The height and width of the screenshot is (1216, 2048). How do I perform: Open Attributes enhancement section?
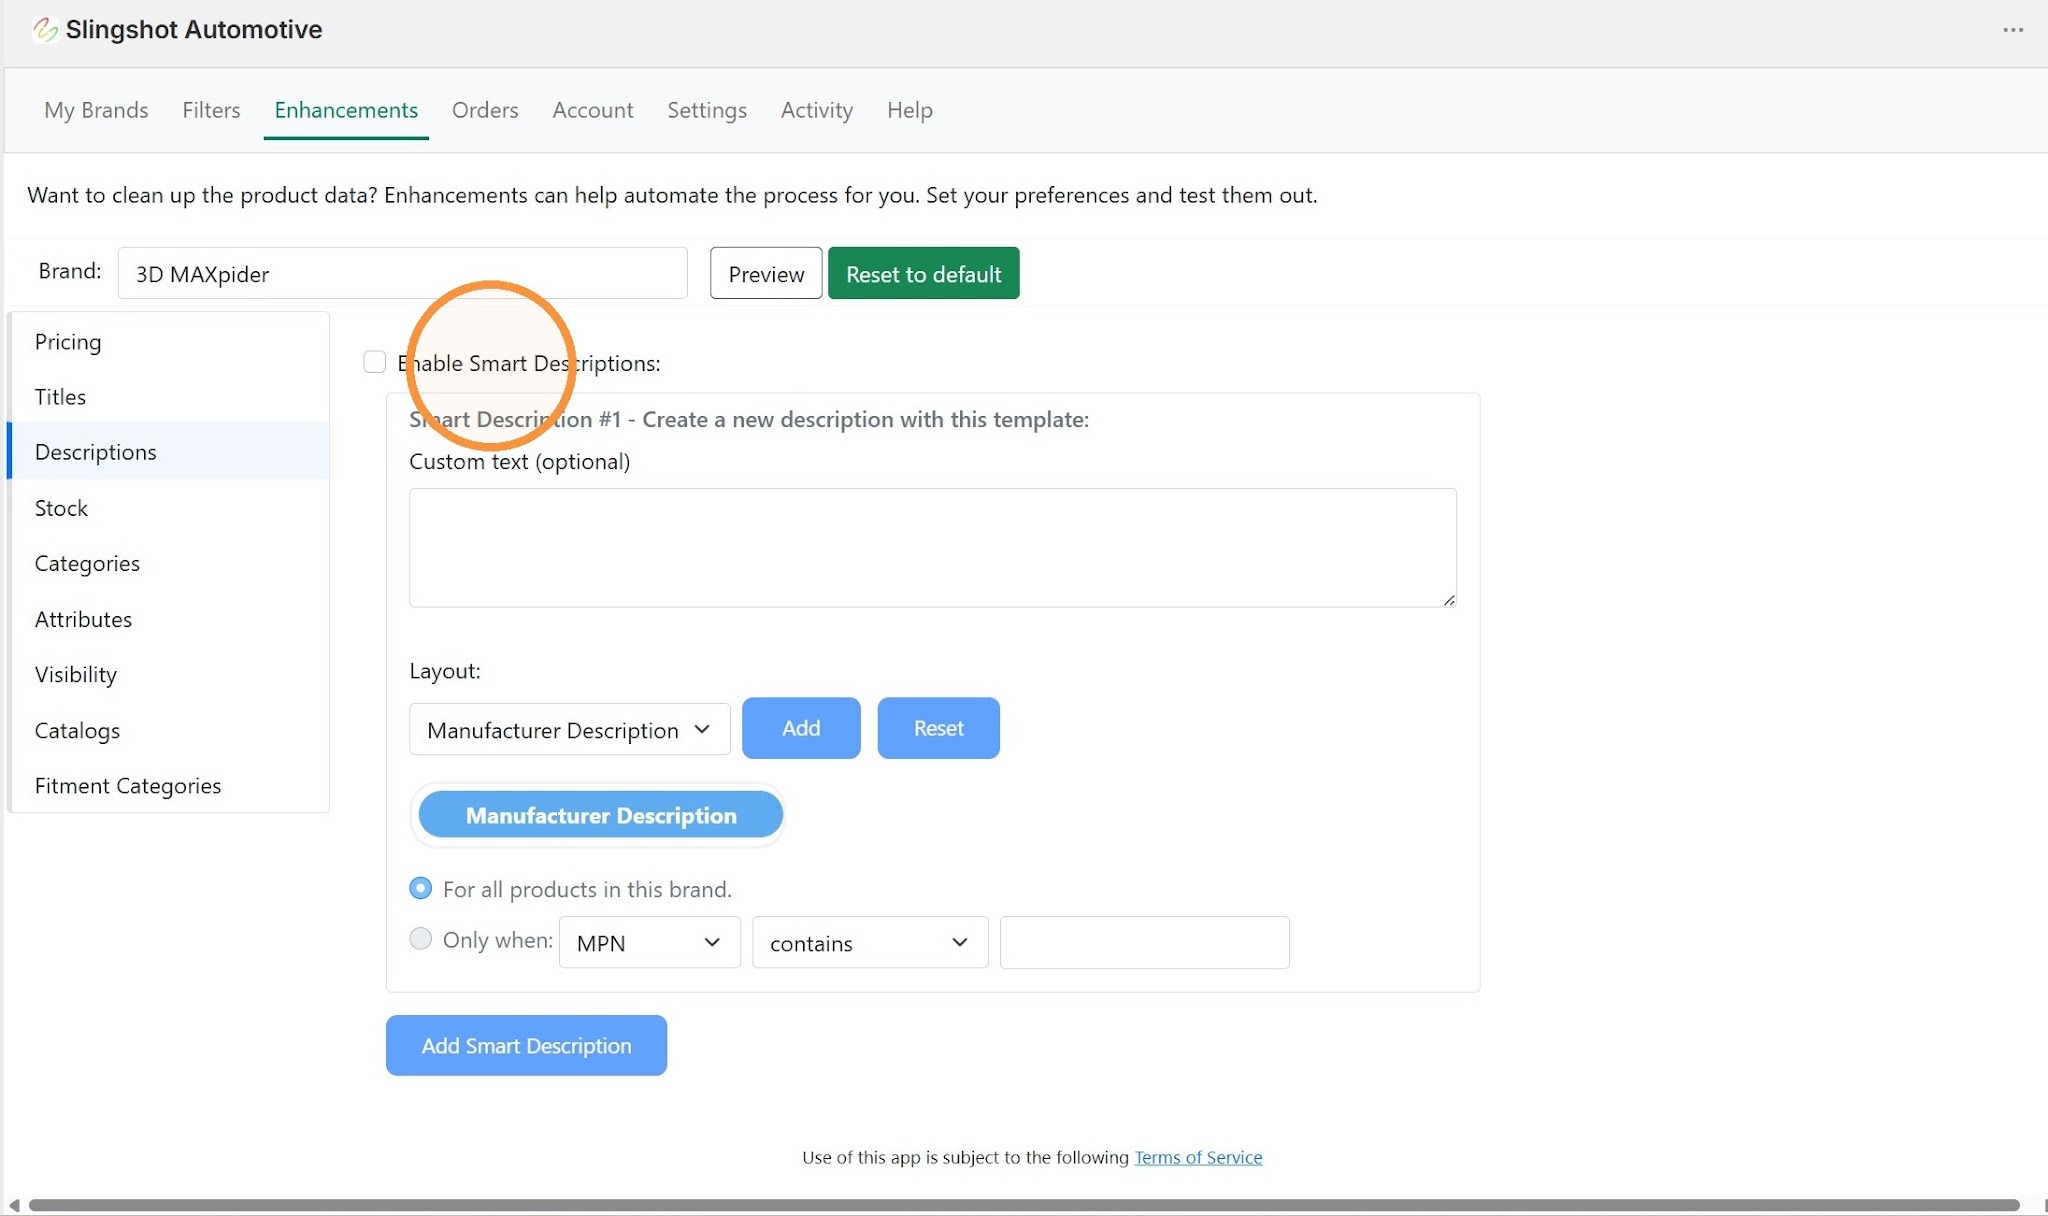coord(168,619)
